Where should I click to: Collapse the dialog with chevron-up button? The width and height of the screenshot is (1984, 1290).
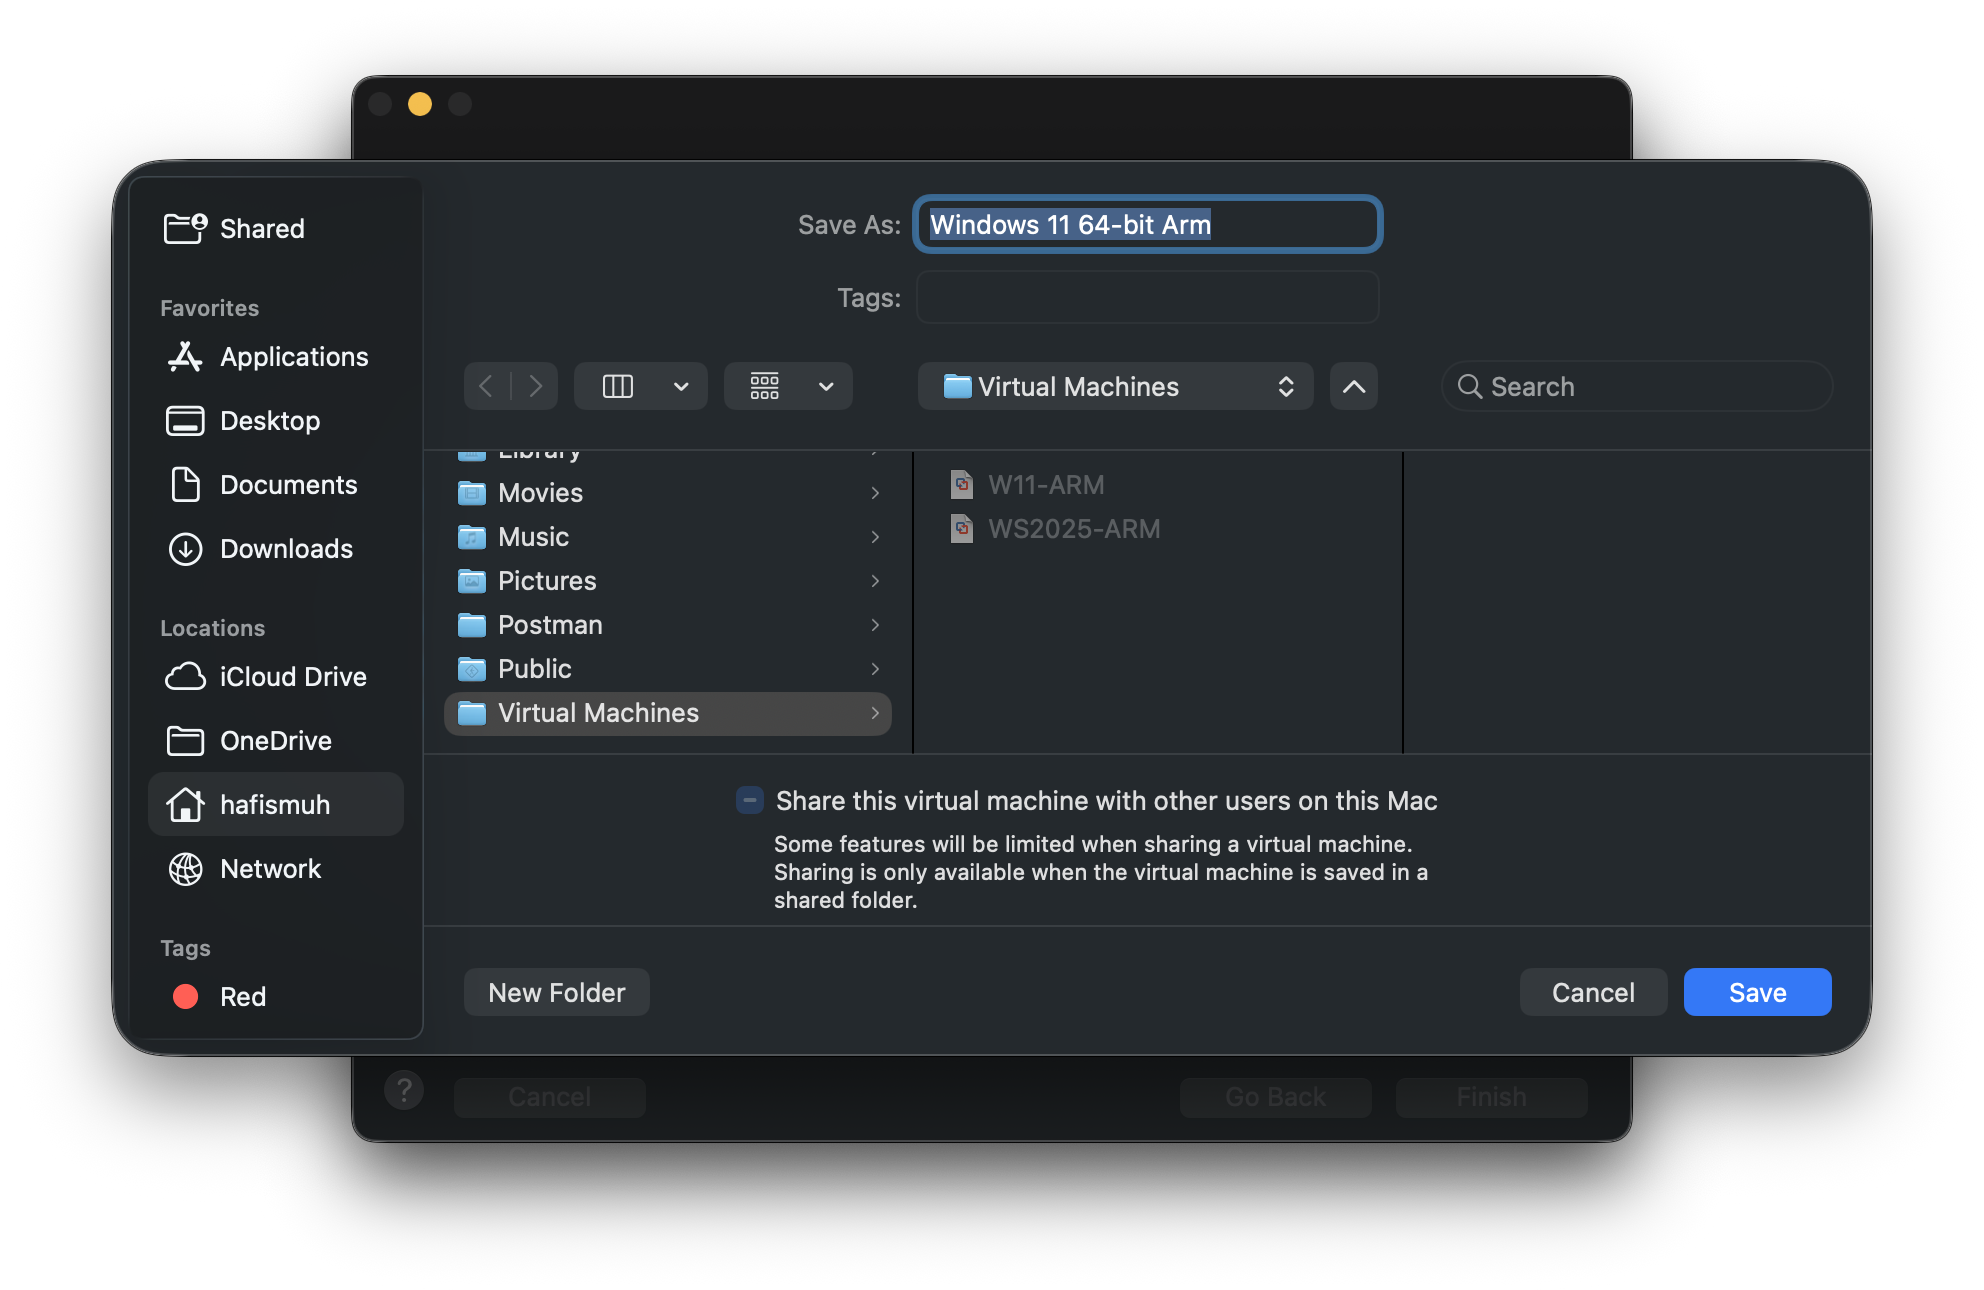pos(1353,386)
